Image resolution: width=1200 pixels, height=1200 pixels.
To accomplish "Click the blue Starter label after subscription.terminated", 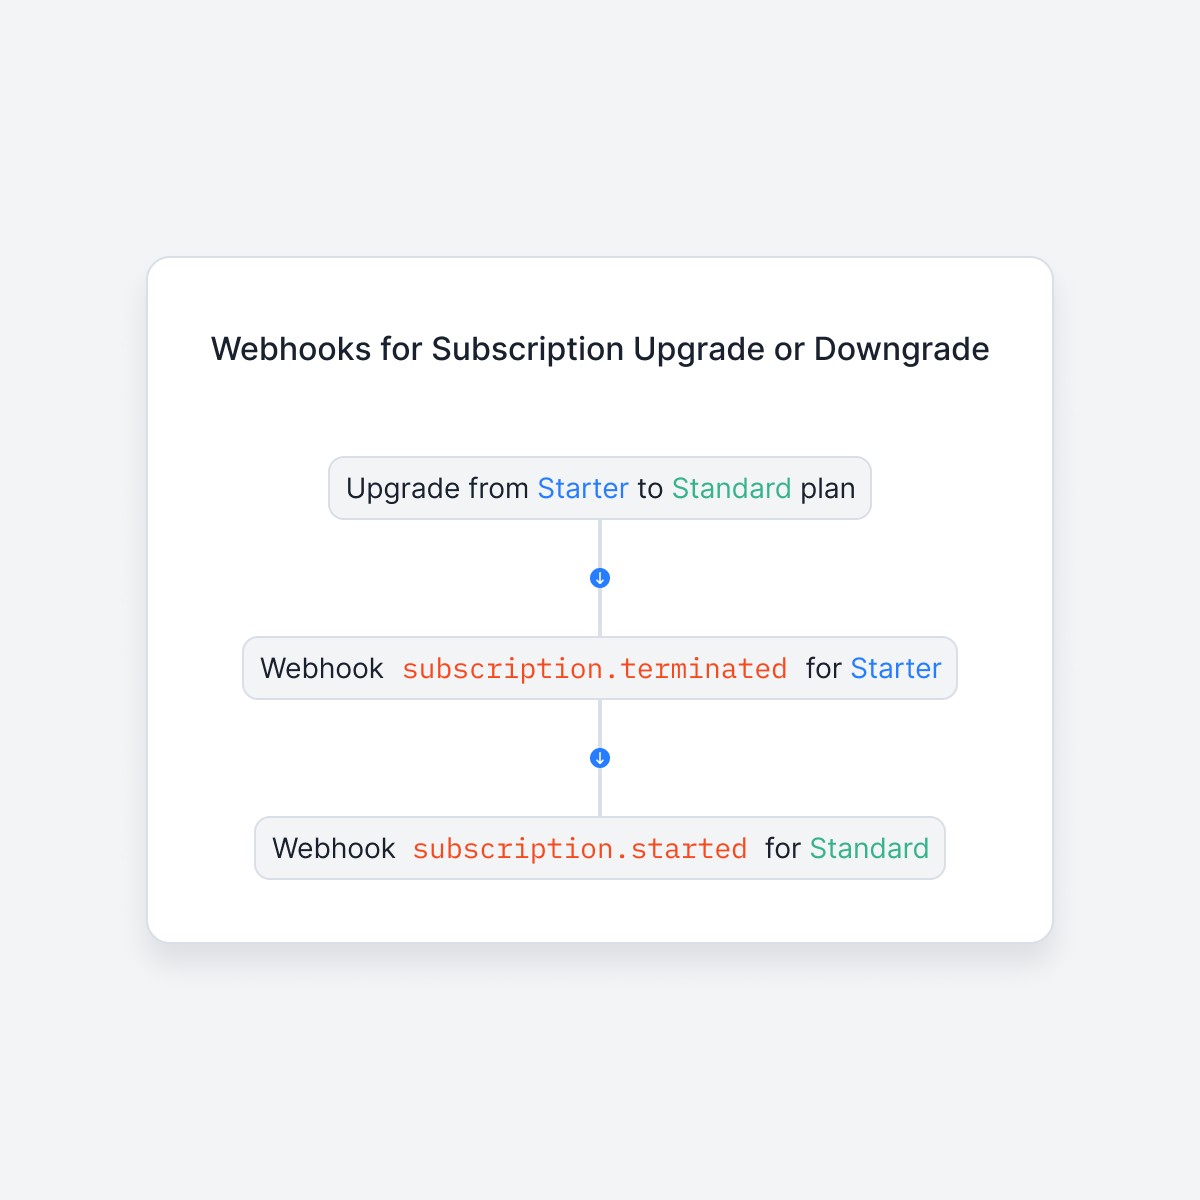I will pyautogui.click(x=896, y=668).
